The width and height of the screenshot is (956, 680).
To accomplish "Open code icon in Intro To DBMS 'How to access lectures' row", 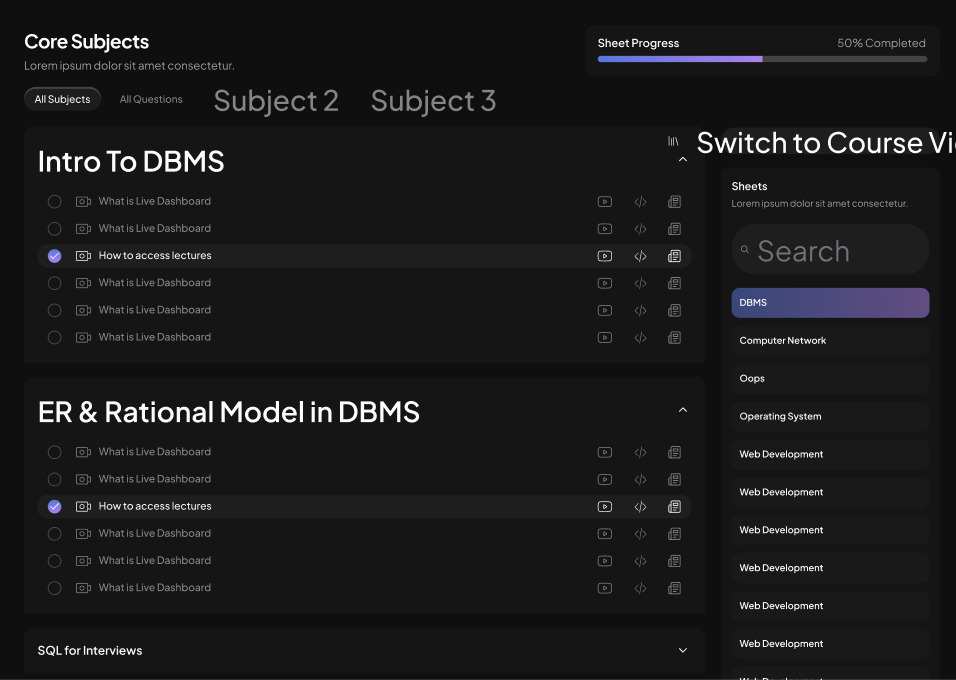I will [x=640, y=256].
